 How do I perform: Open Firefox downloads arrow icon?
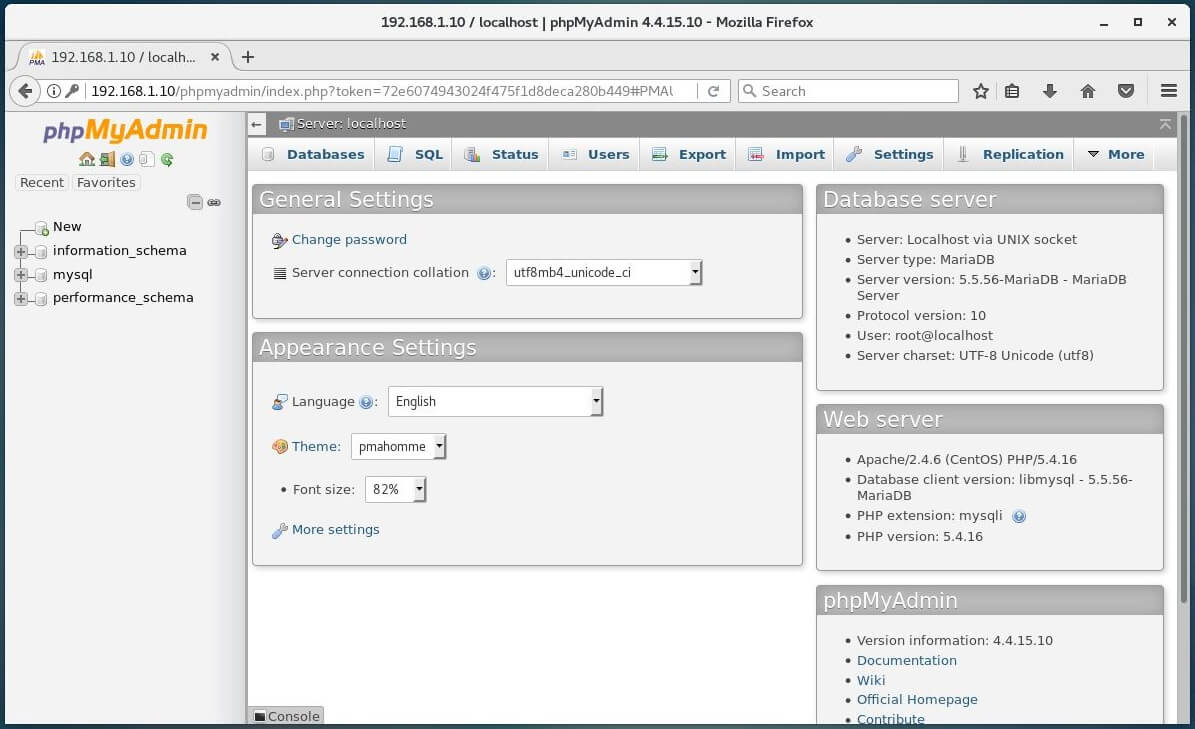point(1049,91)
